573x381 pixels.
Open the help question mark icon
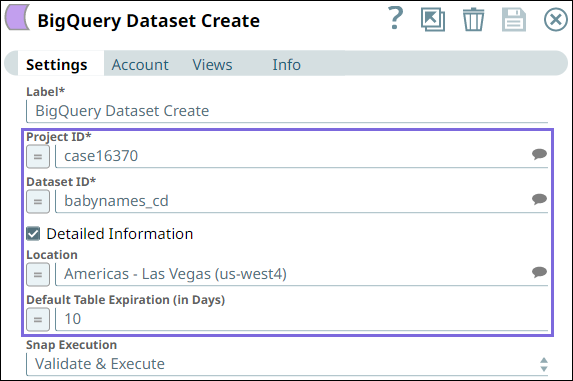pos(395,18)
